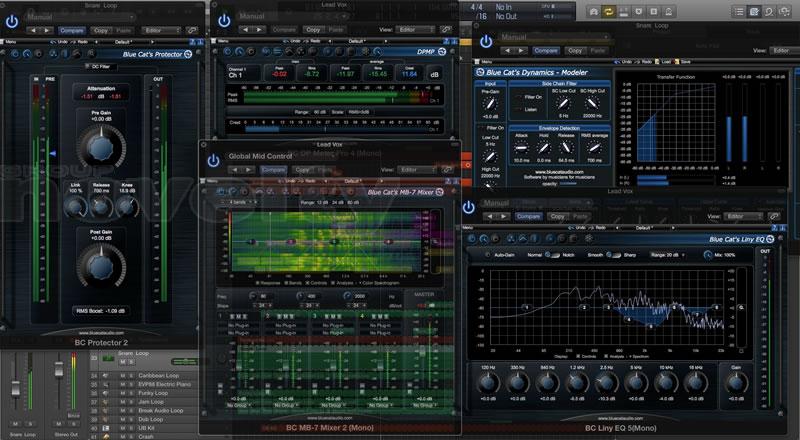Click the Blue Cat's Protector logo icon
This screenshot has width=800, height=440.
pos(188,53)
